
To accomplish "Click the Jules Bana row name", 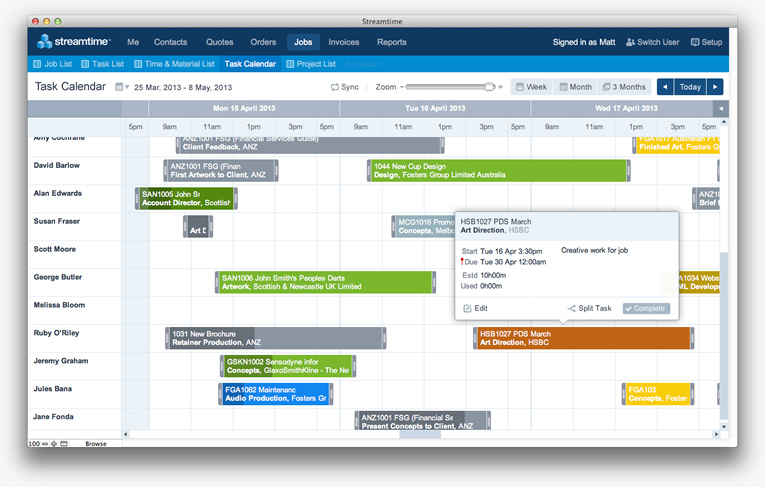I will tap(53, 389).
